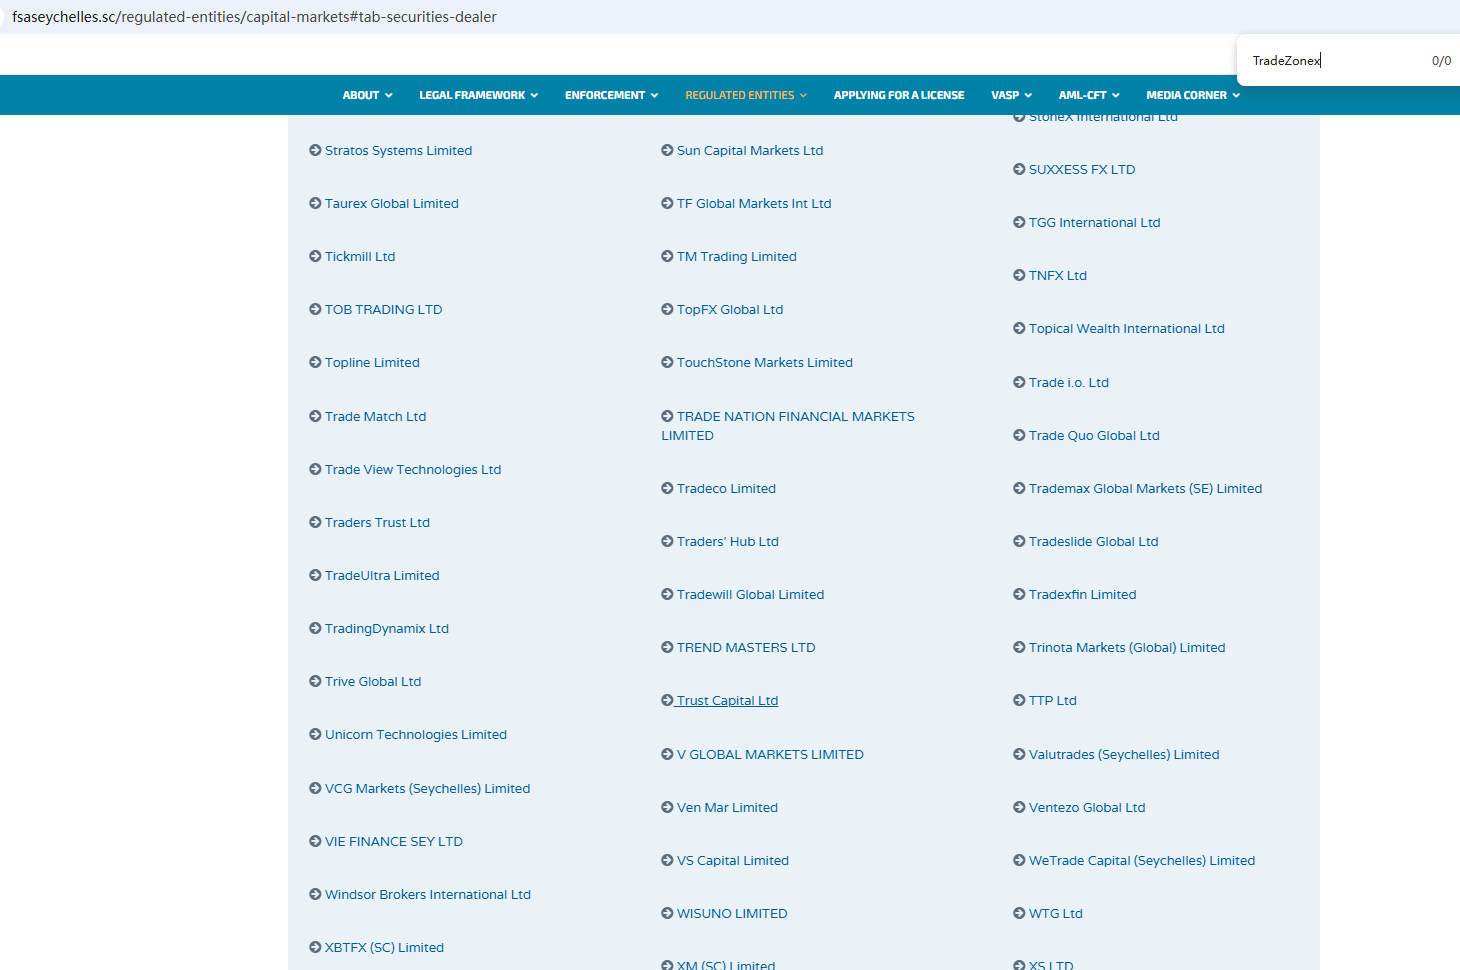Click arrow icon beside TNFX Ltd

click(1019, 275)
